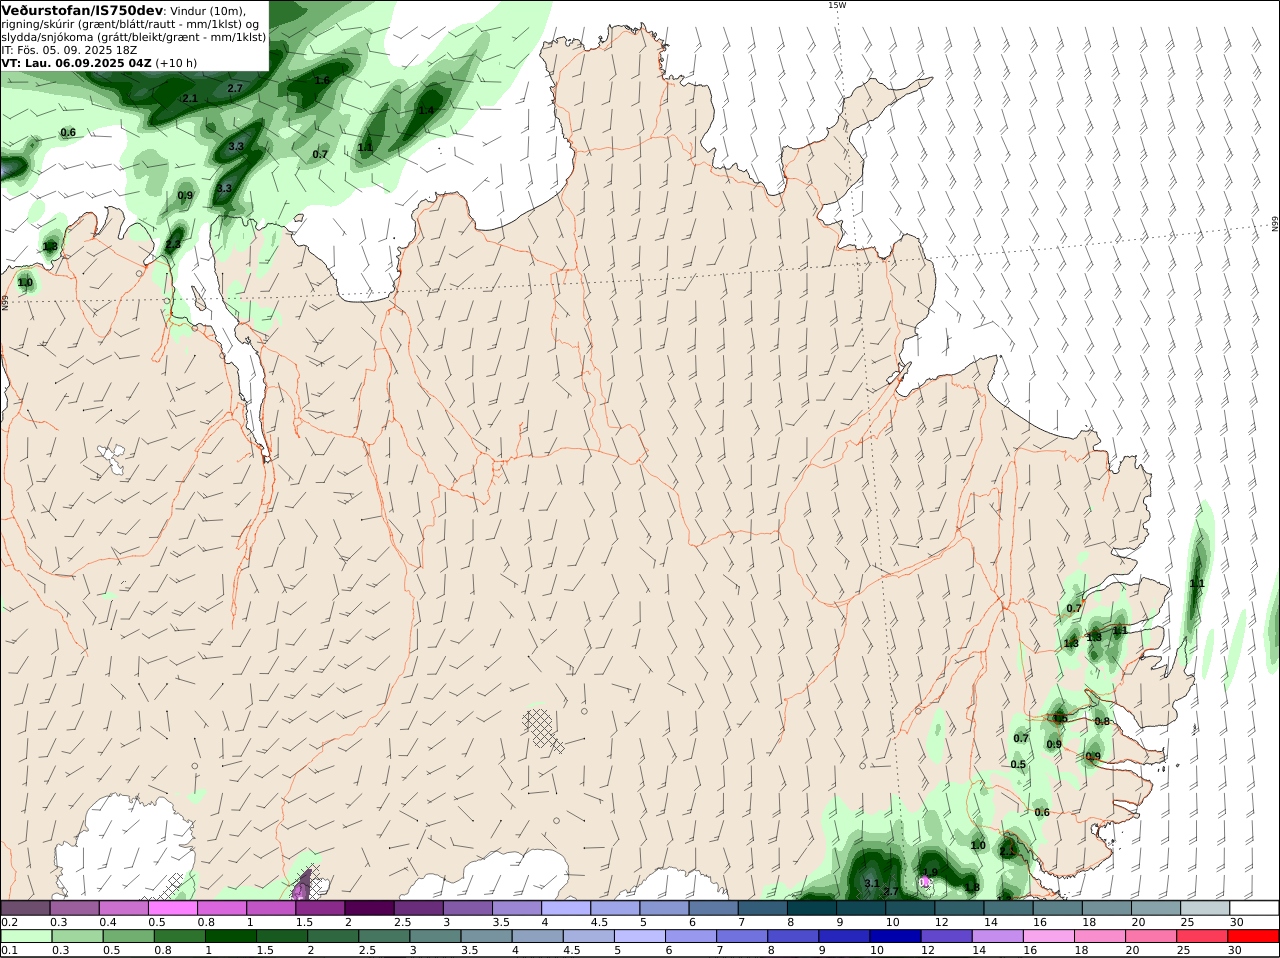Screen dimensions: 1280x958
Task: Click the 3.1 precipitation value on the map
Action: tap(871, 884)
